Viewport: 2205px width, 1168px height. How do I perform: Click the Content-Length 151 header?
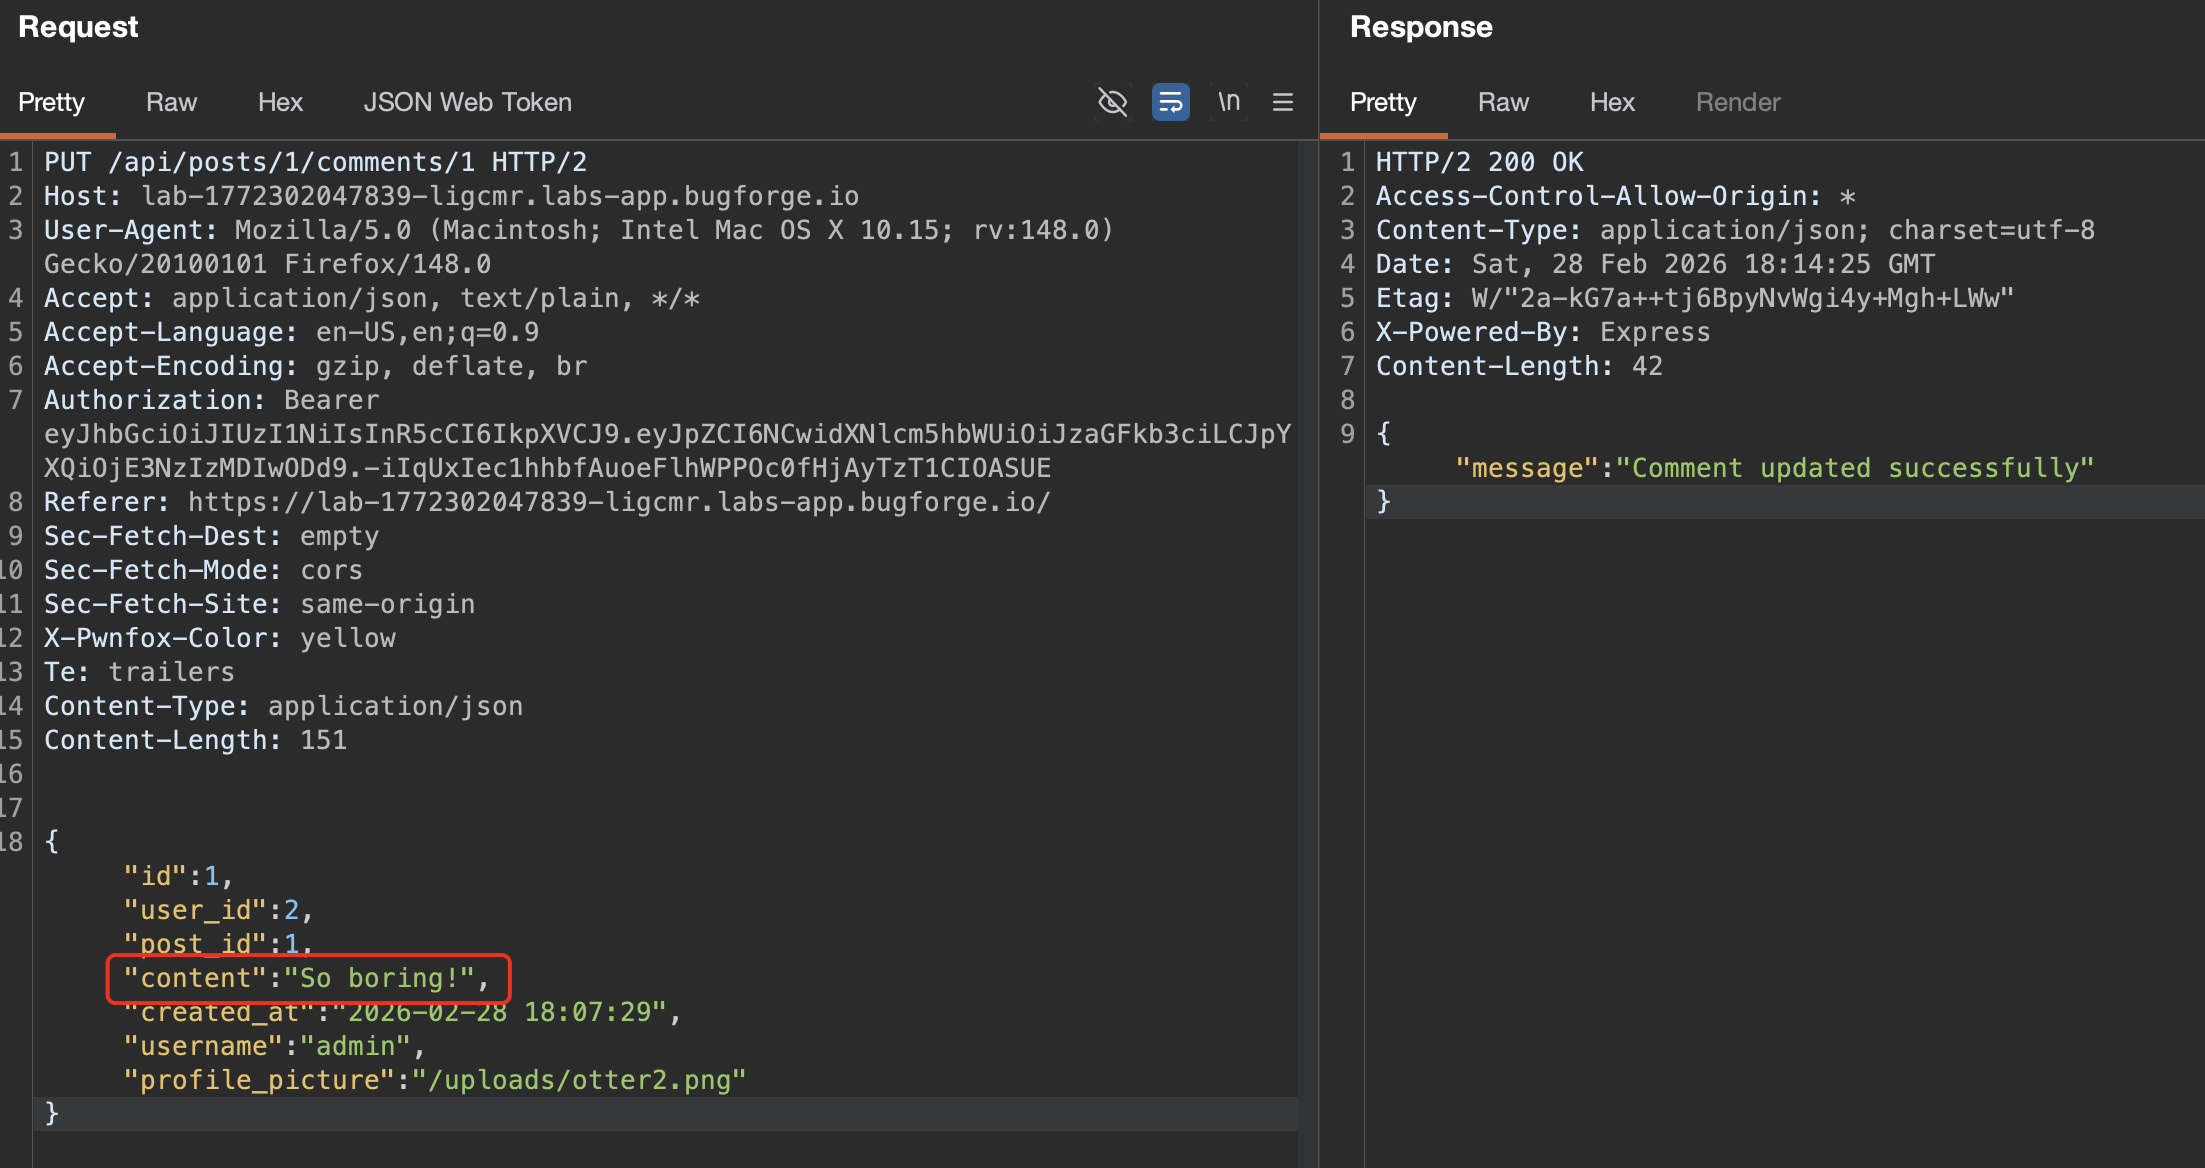(x=195, y=740)
